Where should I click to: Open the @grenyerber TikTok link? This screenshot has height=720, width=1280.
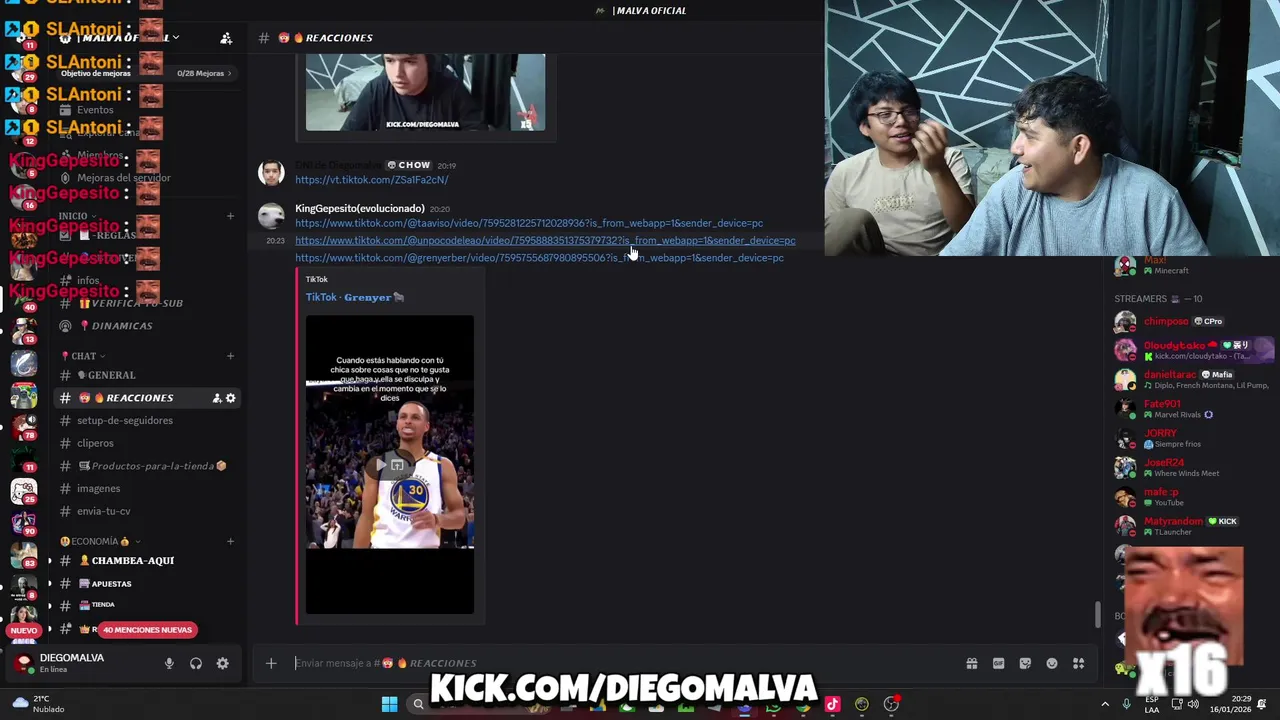539,258
